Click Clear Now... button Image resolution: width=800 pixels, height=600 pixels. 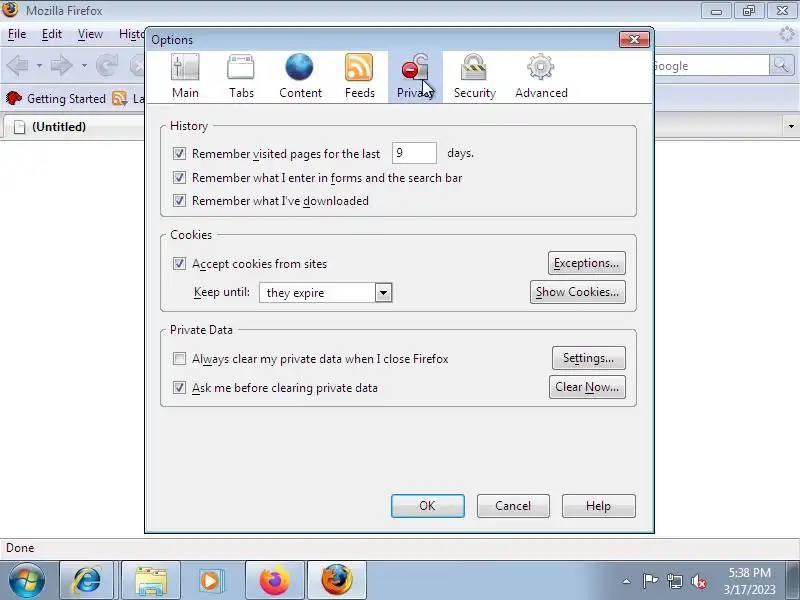coord(587,387)
